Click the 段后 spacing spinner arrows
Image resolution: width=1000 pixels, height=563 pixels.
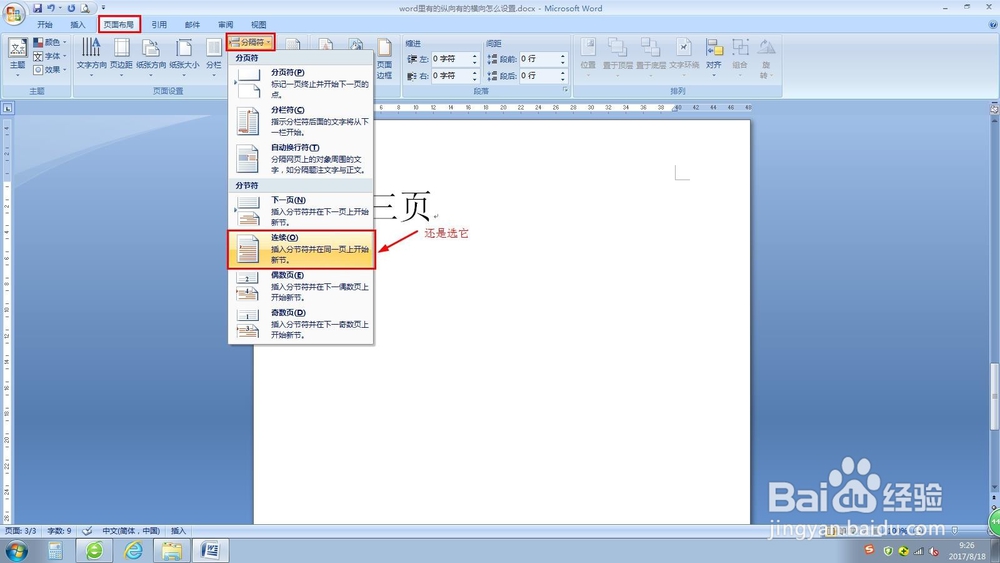coord(563,76)
